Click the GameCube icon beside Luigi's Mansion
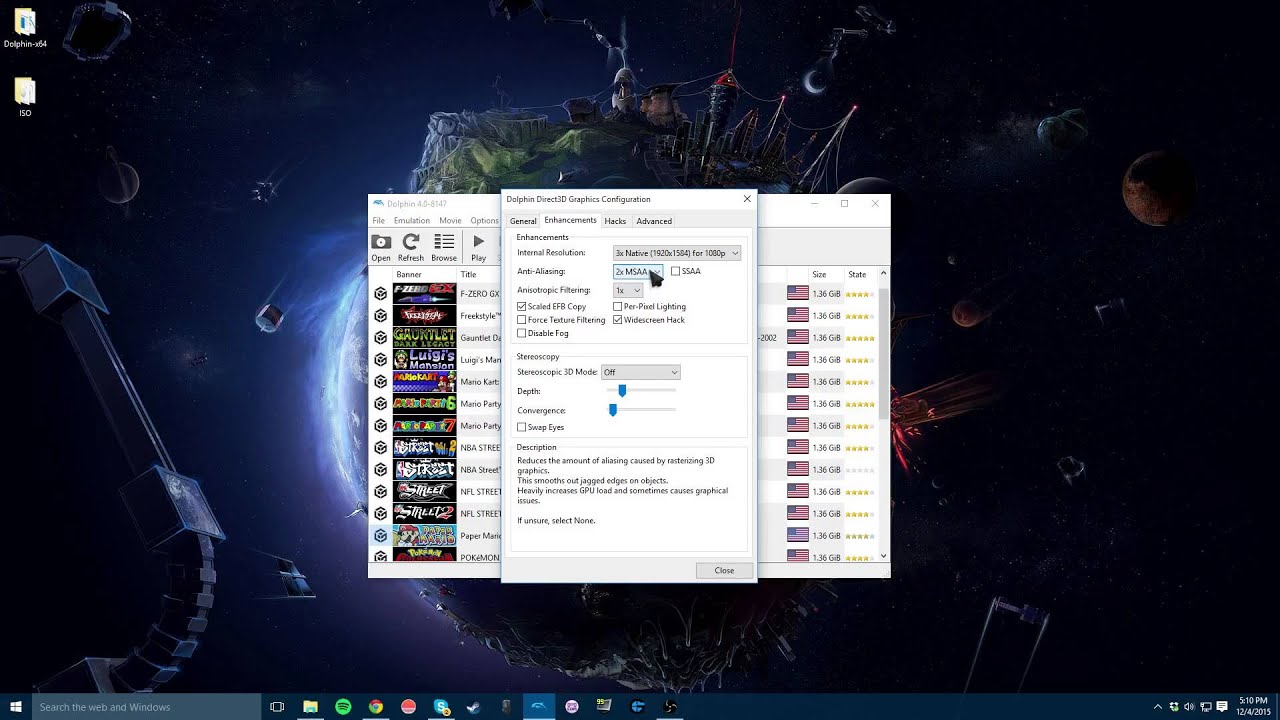Image resolution: width=1280 pixels, height=720 pixels. [380, 360]
